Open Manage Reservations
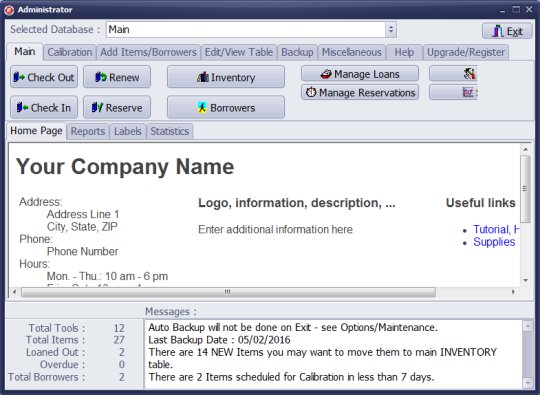This screenshot has width=540, height=395. coord(360,92)
